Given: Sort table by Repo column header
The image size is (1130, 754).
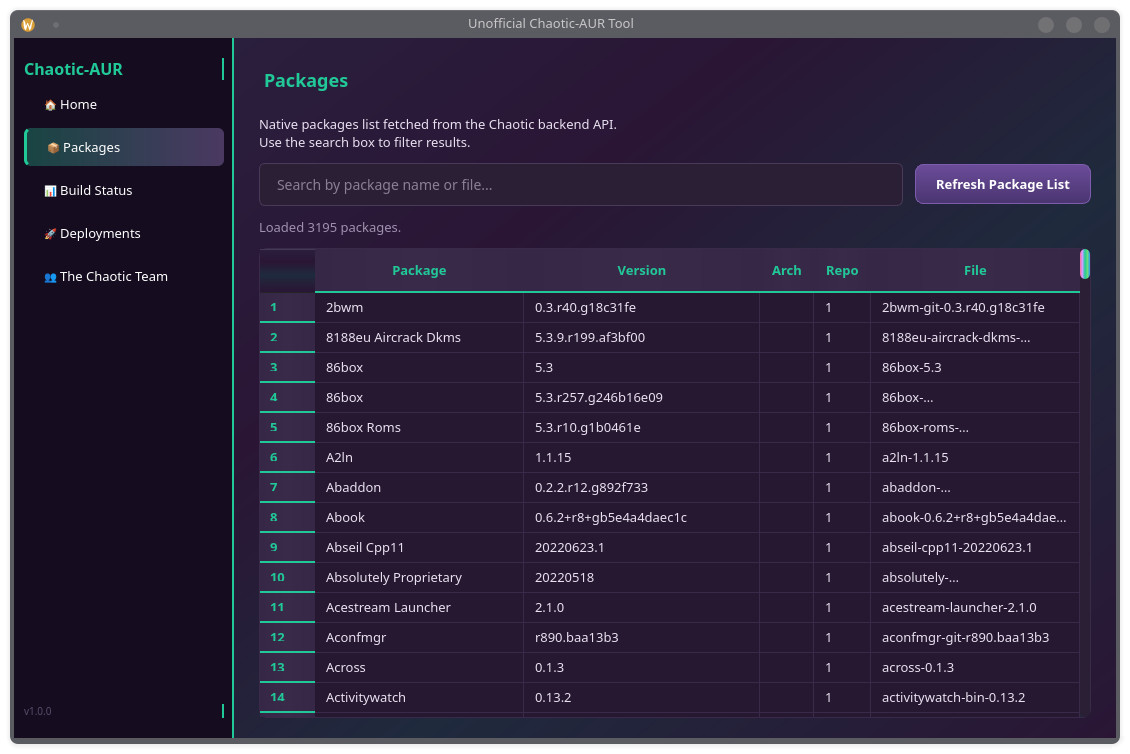Looking at the screenshot, I should tap(842, 271).
